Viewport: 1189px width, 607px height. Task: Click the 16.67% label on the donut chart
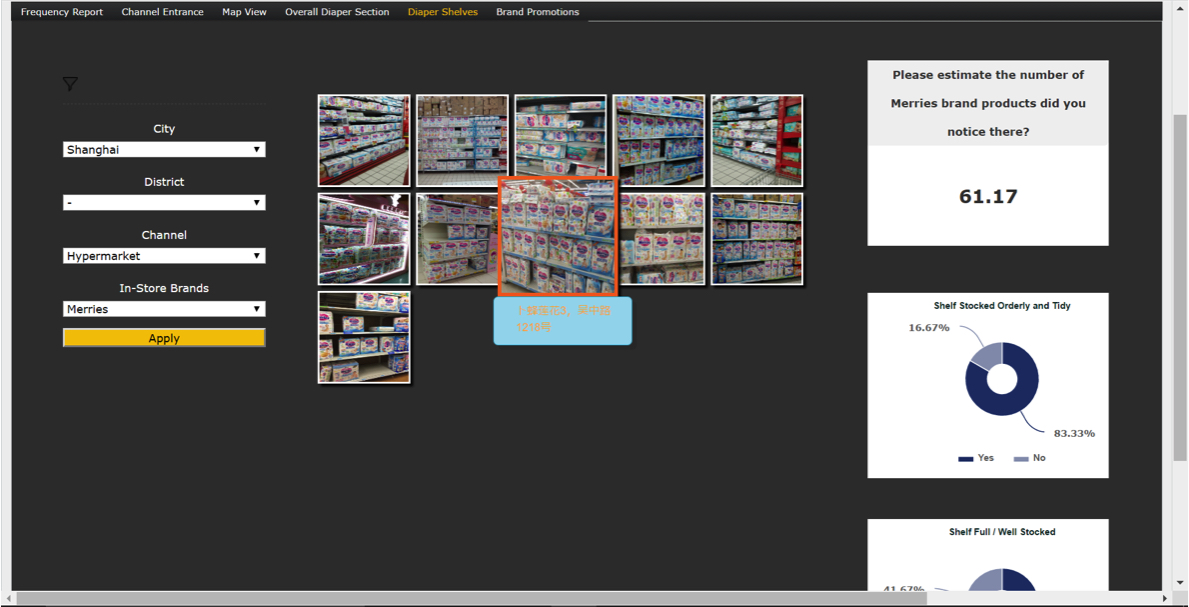tap(928, 327)
